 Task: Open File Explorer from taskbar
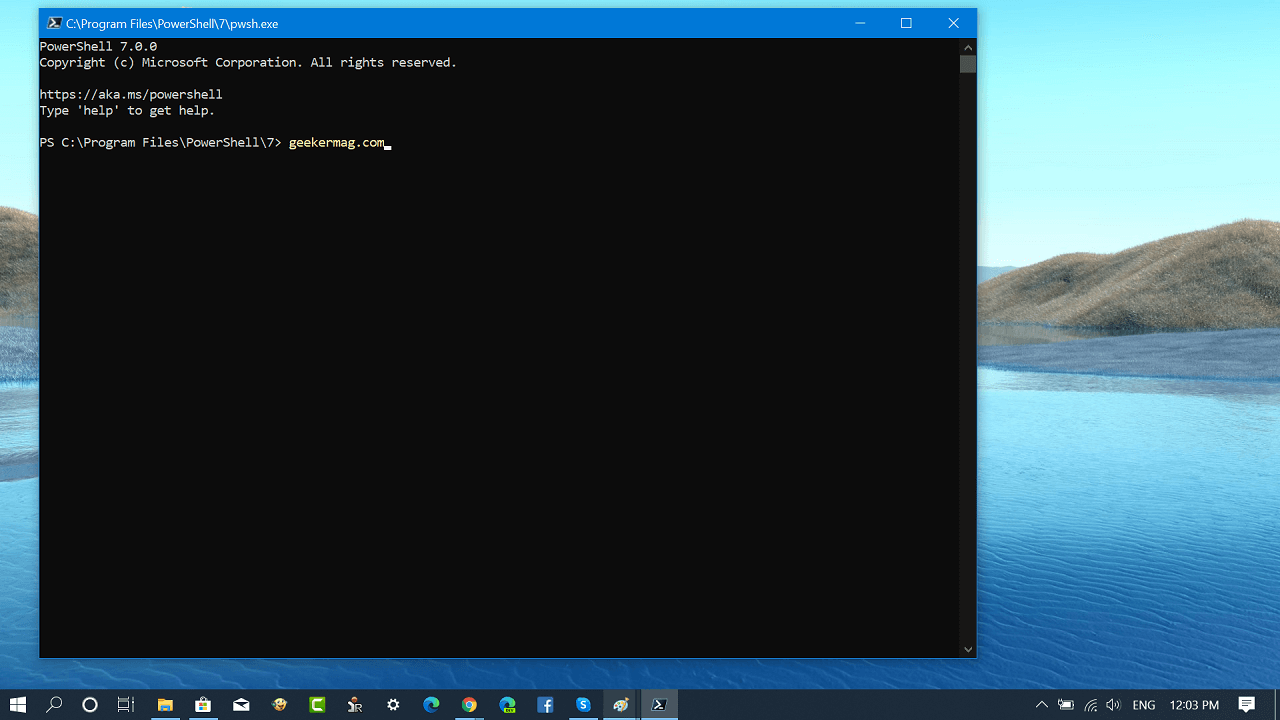(165, 705)
